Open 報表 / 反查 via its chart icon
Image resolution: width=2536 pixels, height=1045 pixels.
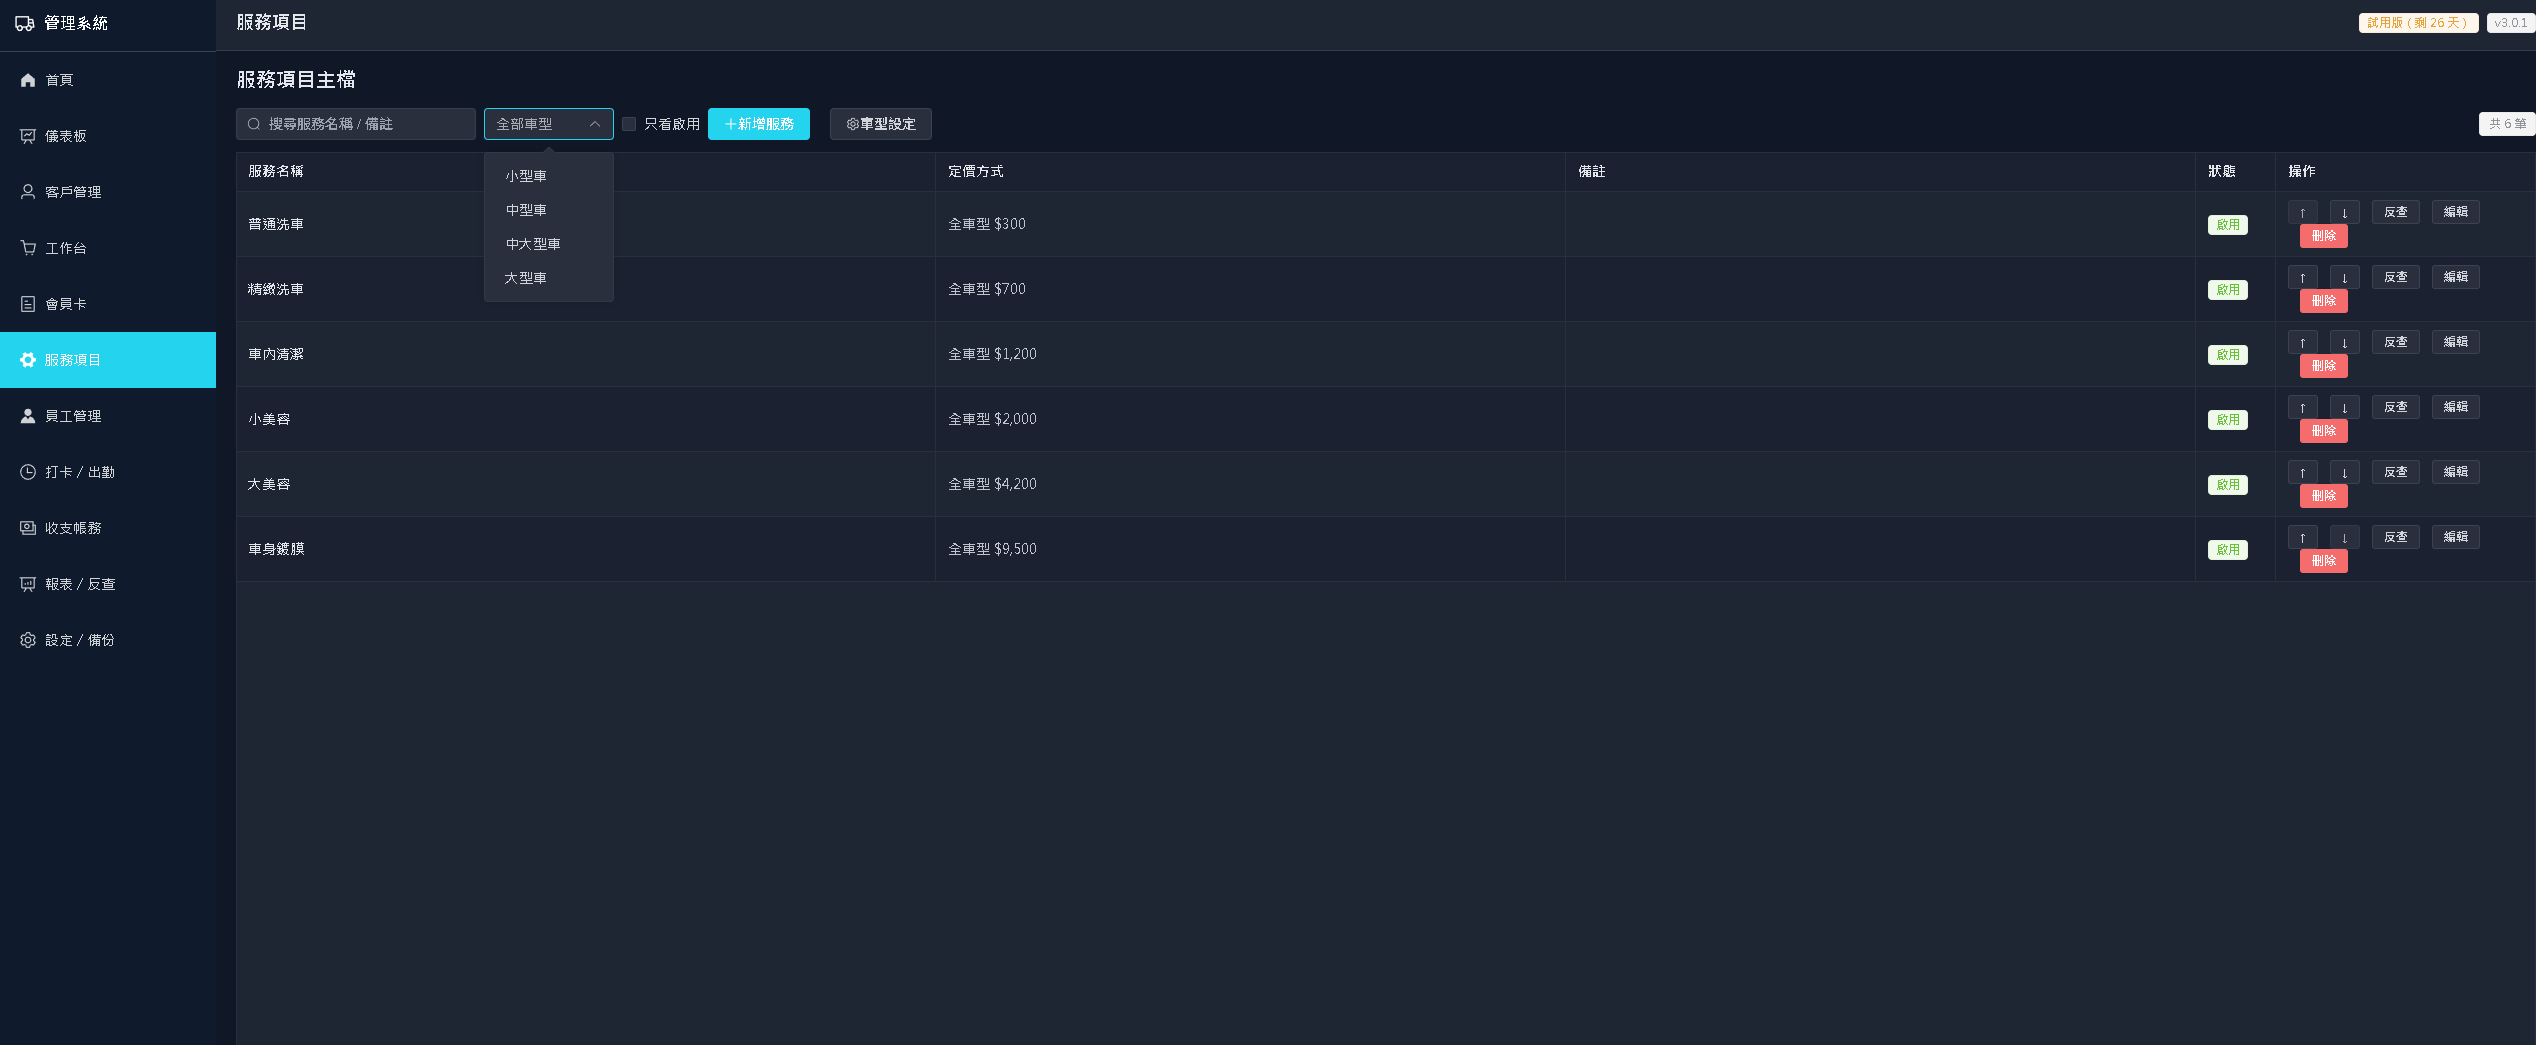click(x=28, y=584)
